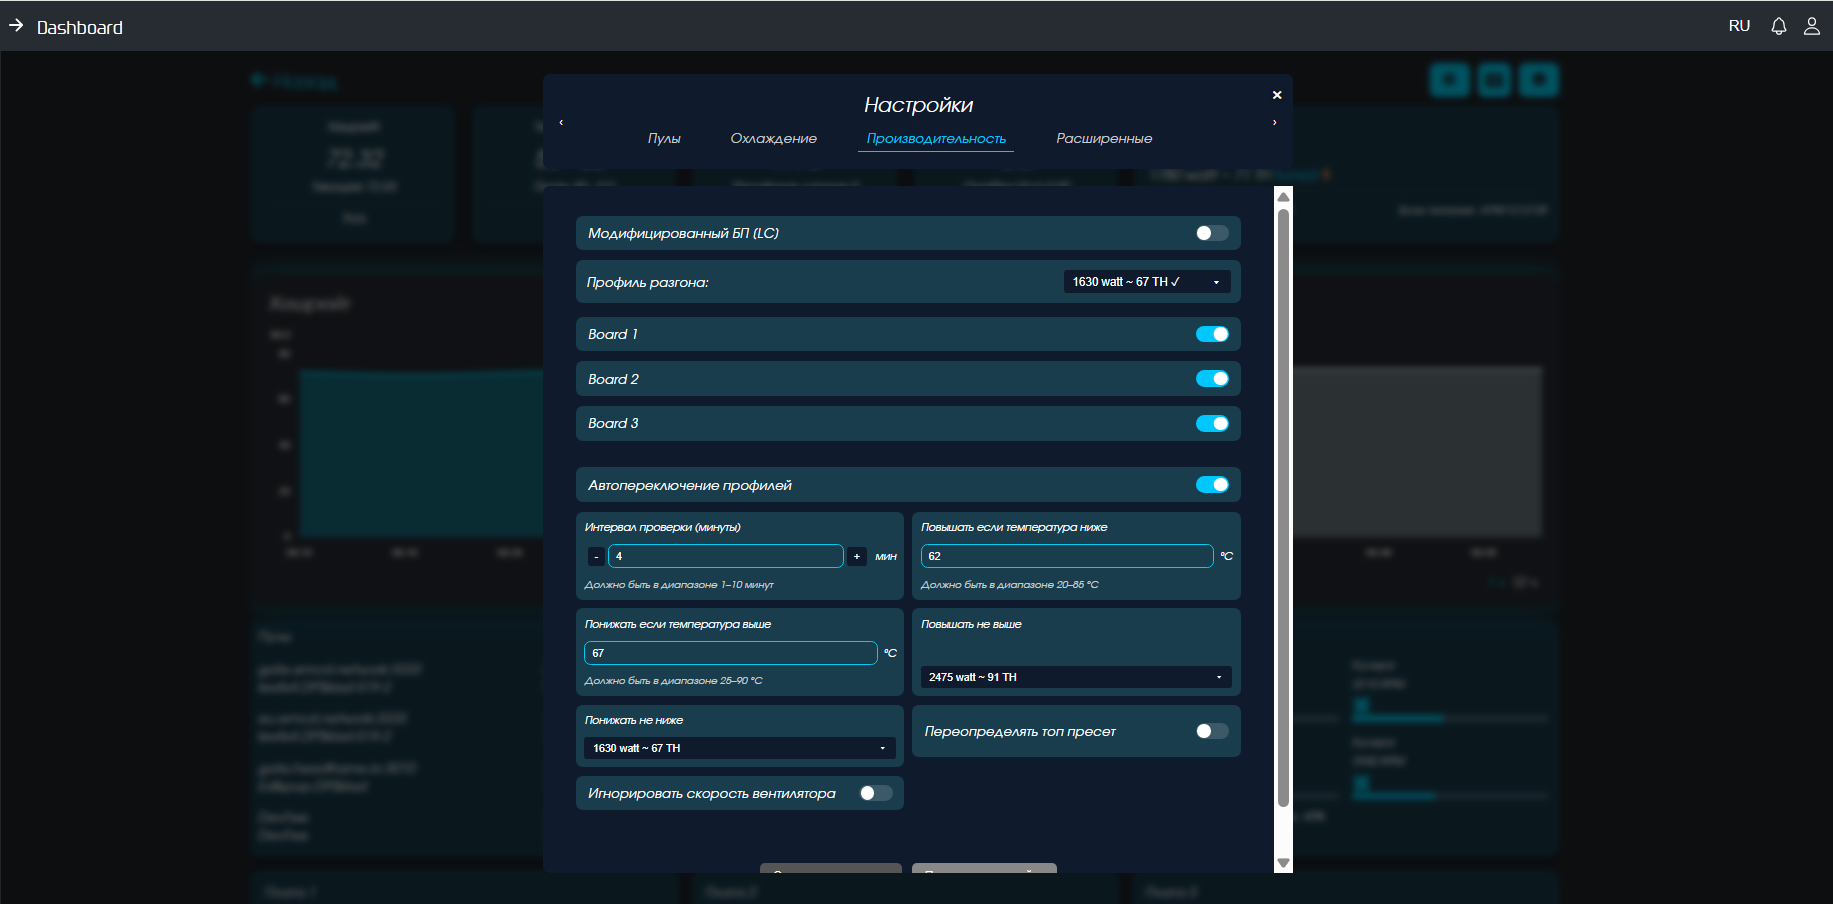Click the Настройки dialog heading
Viewport: 1833px width, 904px height.
click(918, 105)
